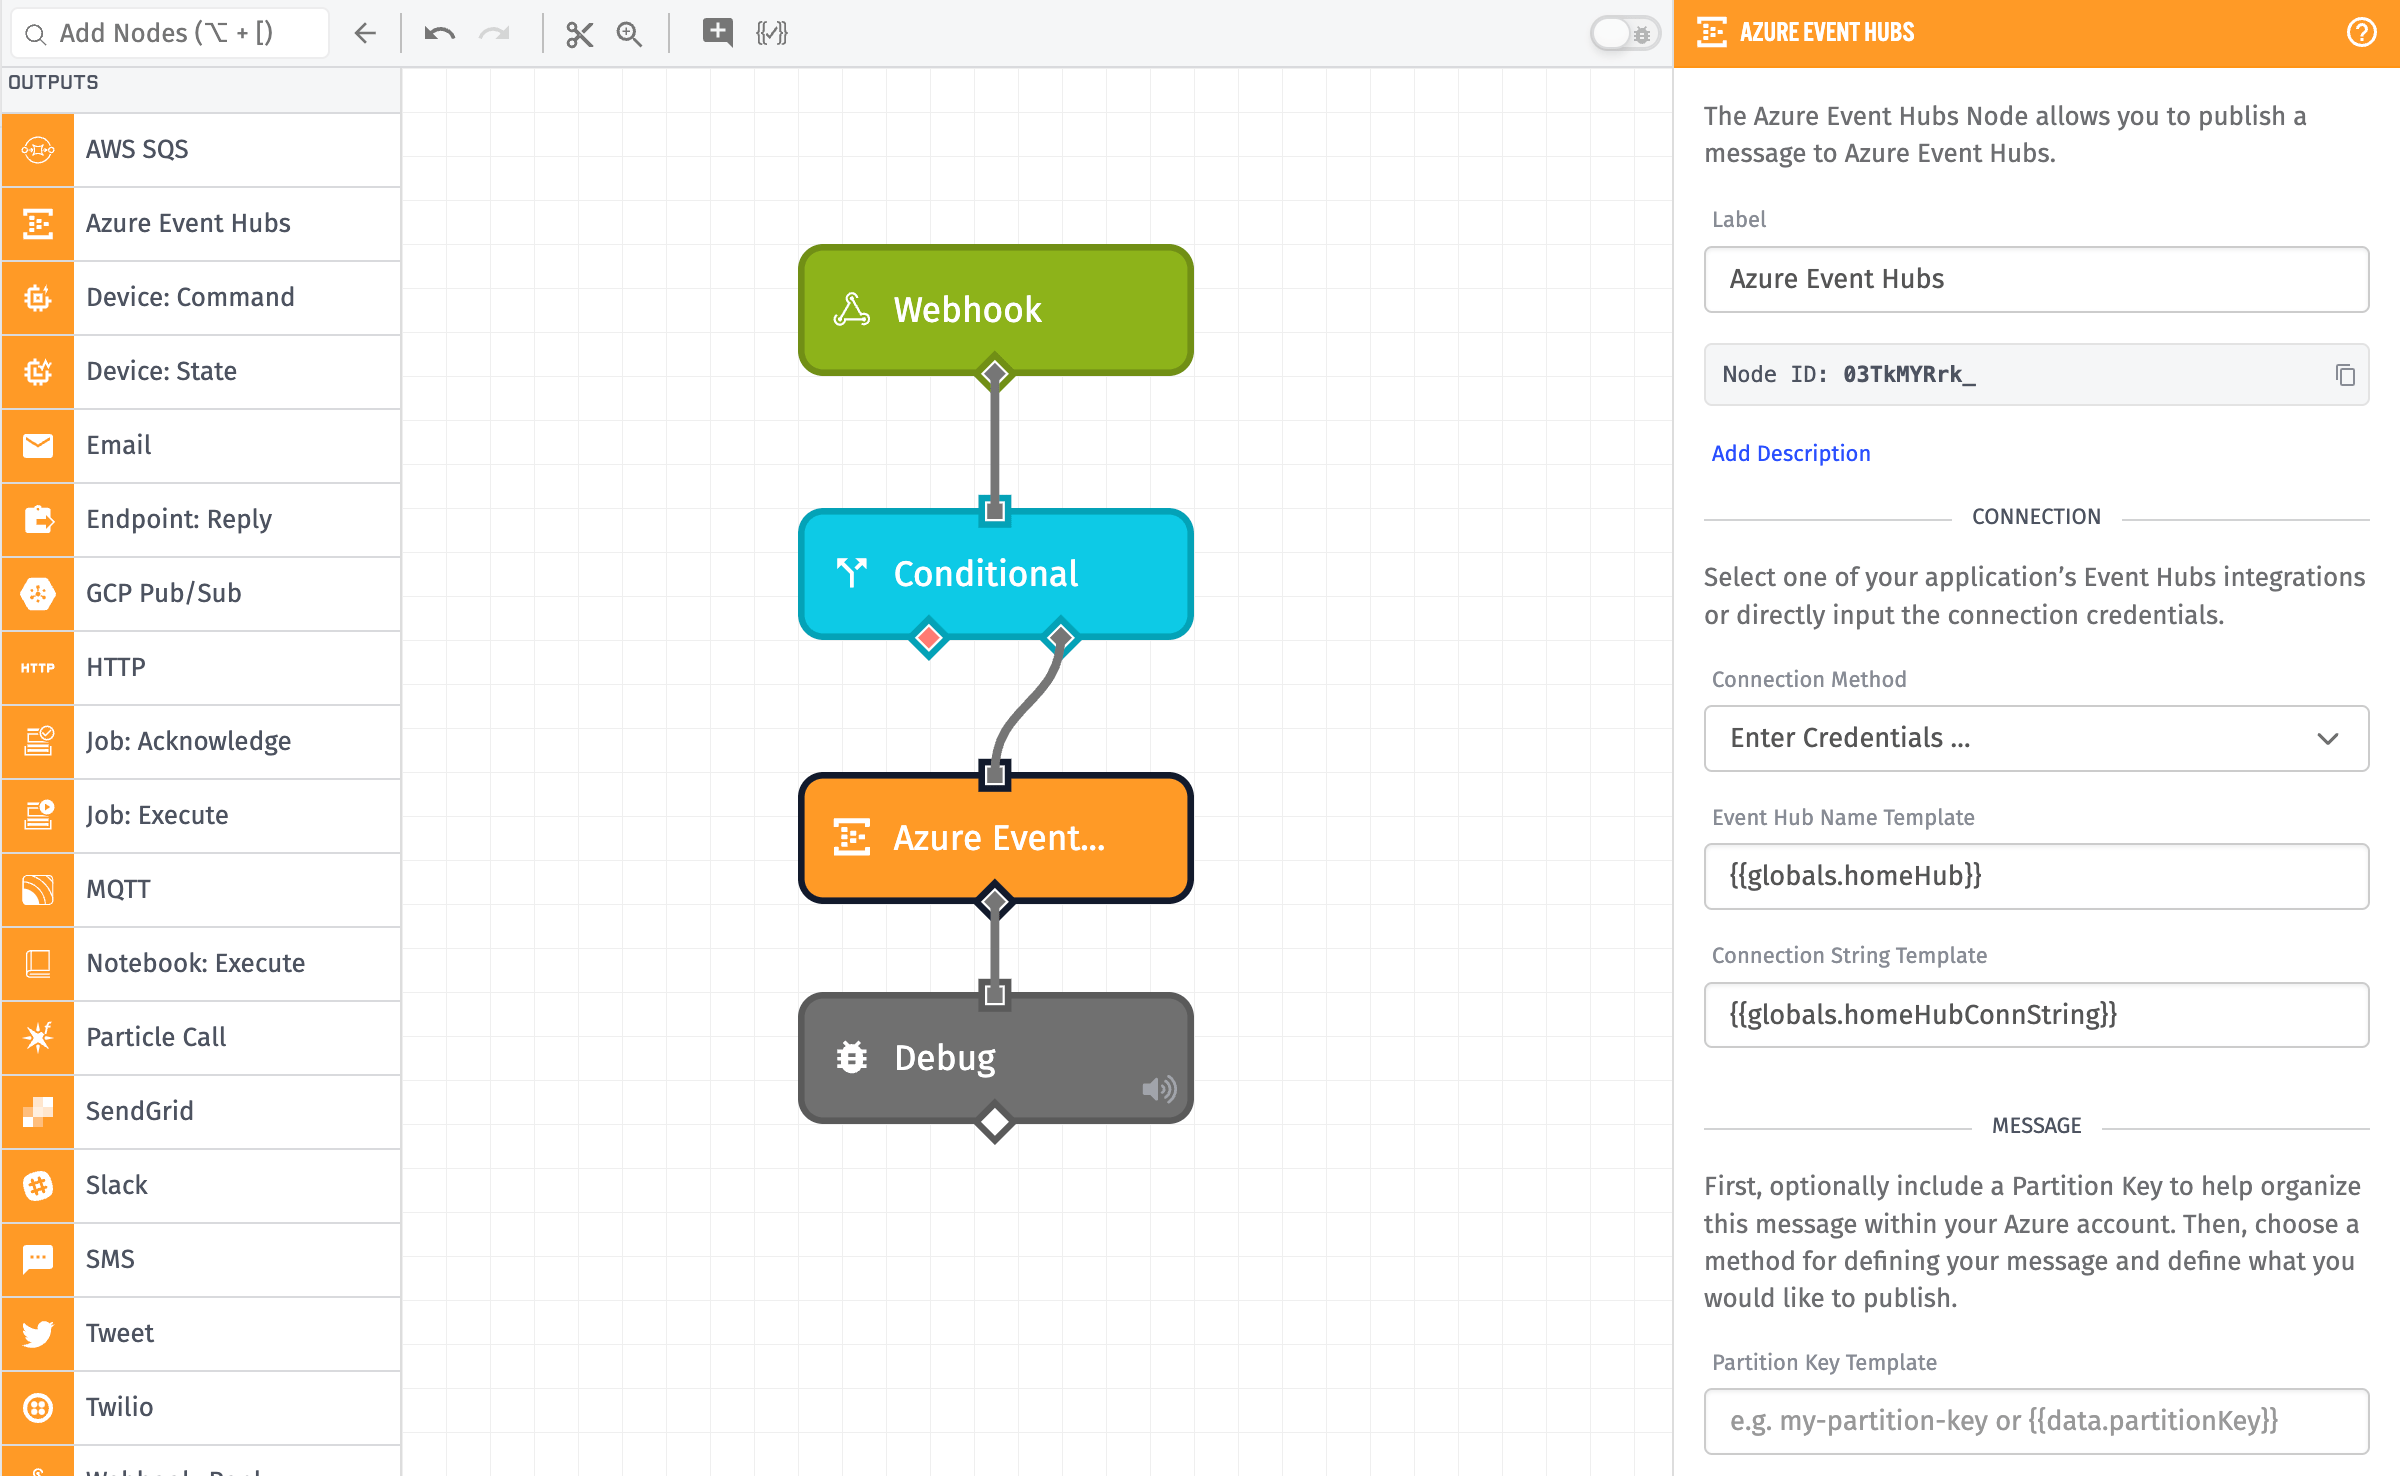Click the Device: State node icon
2400x1476 pixels.
click(x=38, y=372)
